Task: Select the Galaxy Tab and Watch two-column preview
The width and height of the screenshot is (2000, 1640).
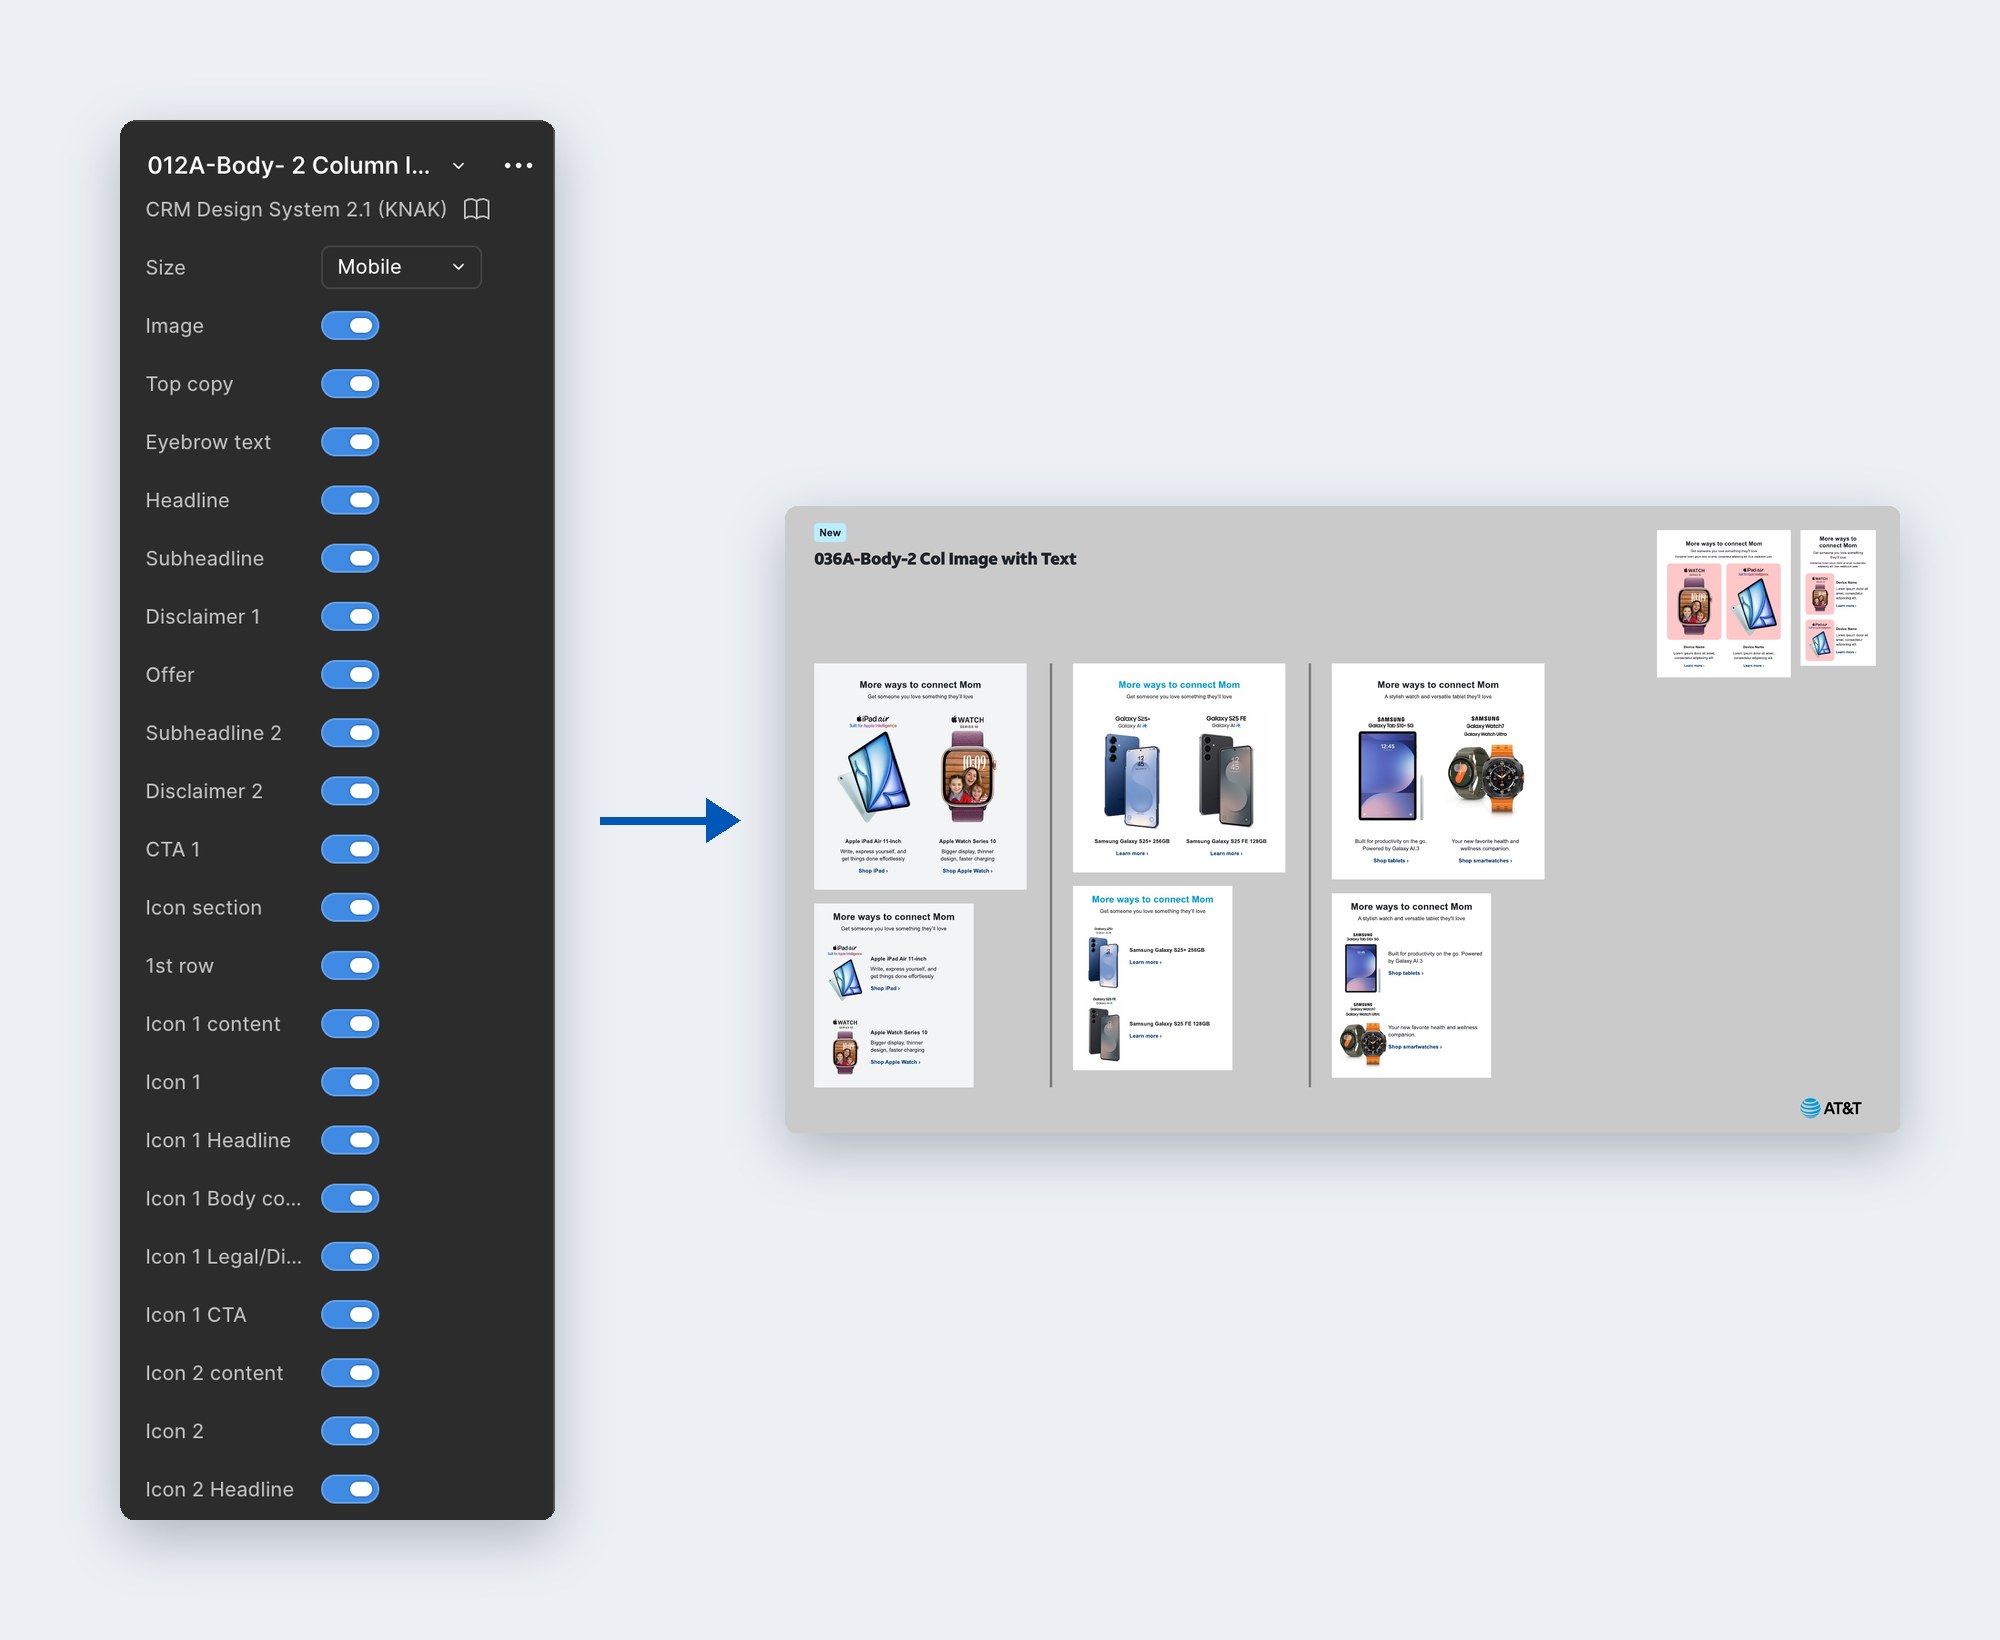Action: coord(1438,771)
